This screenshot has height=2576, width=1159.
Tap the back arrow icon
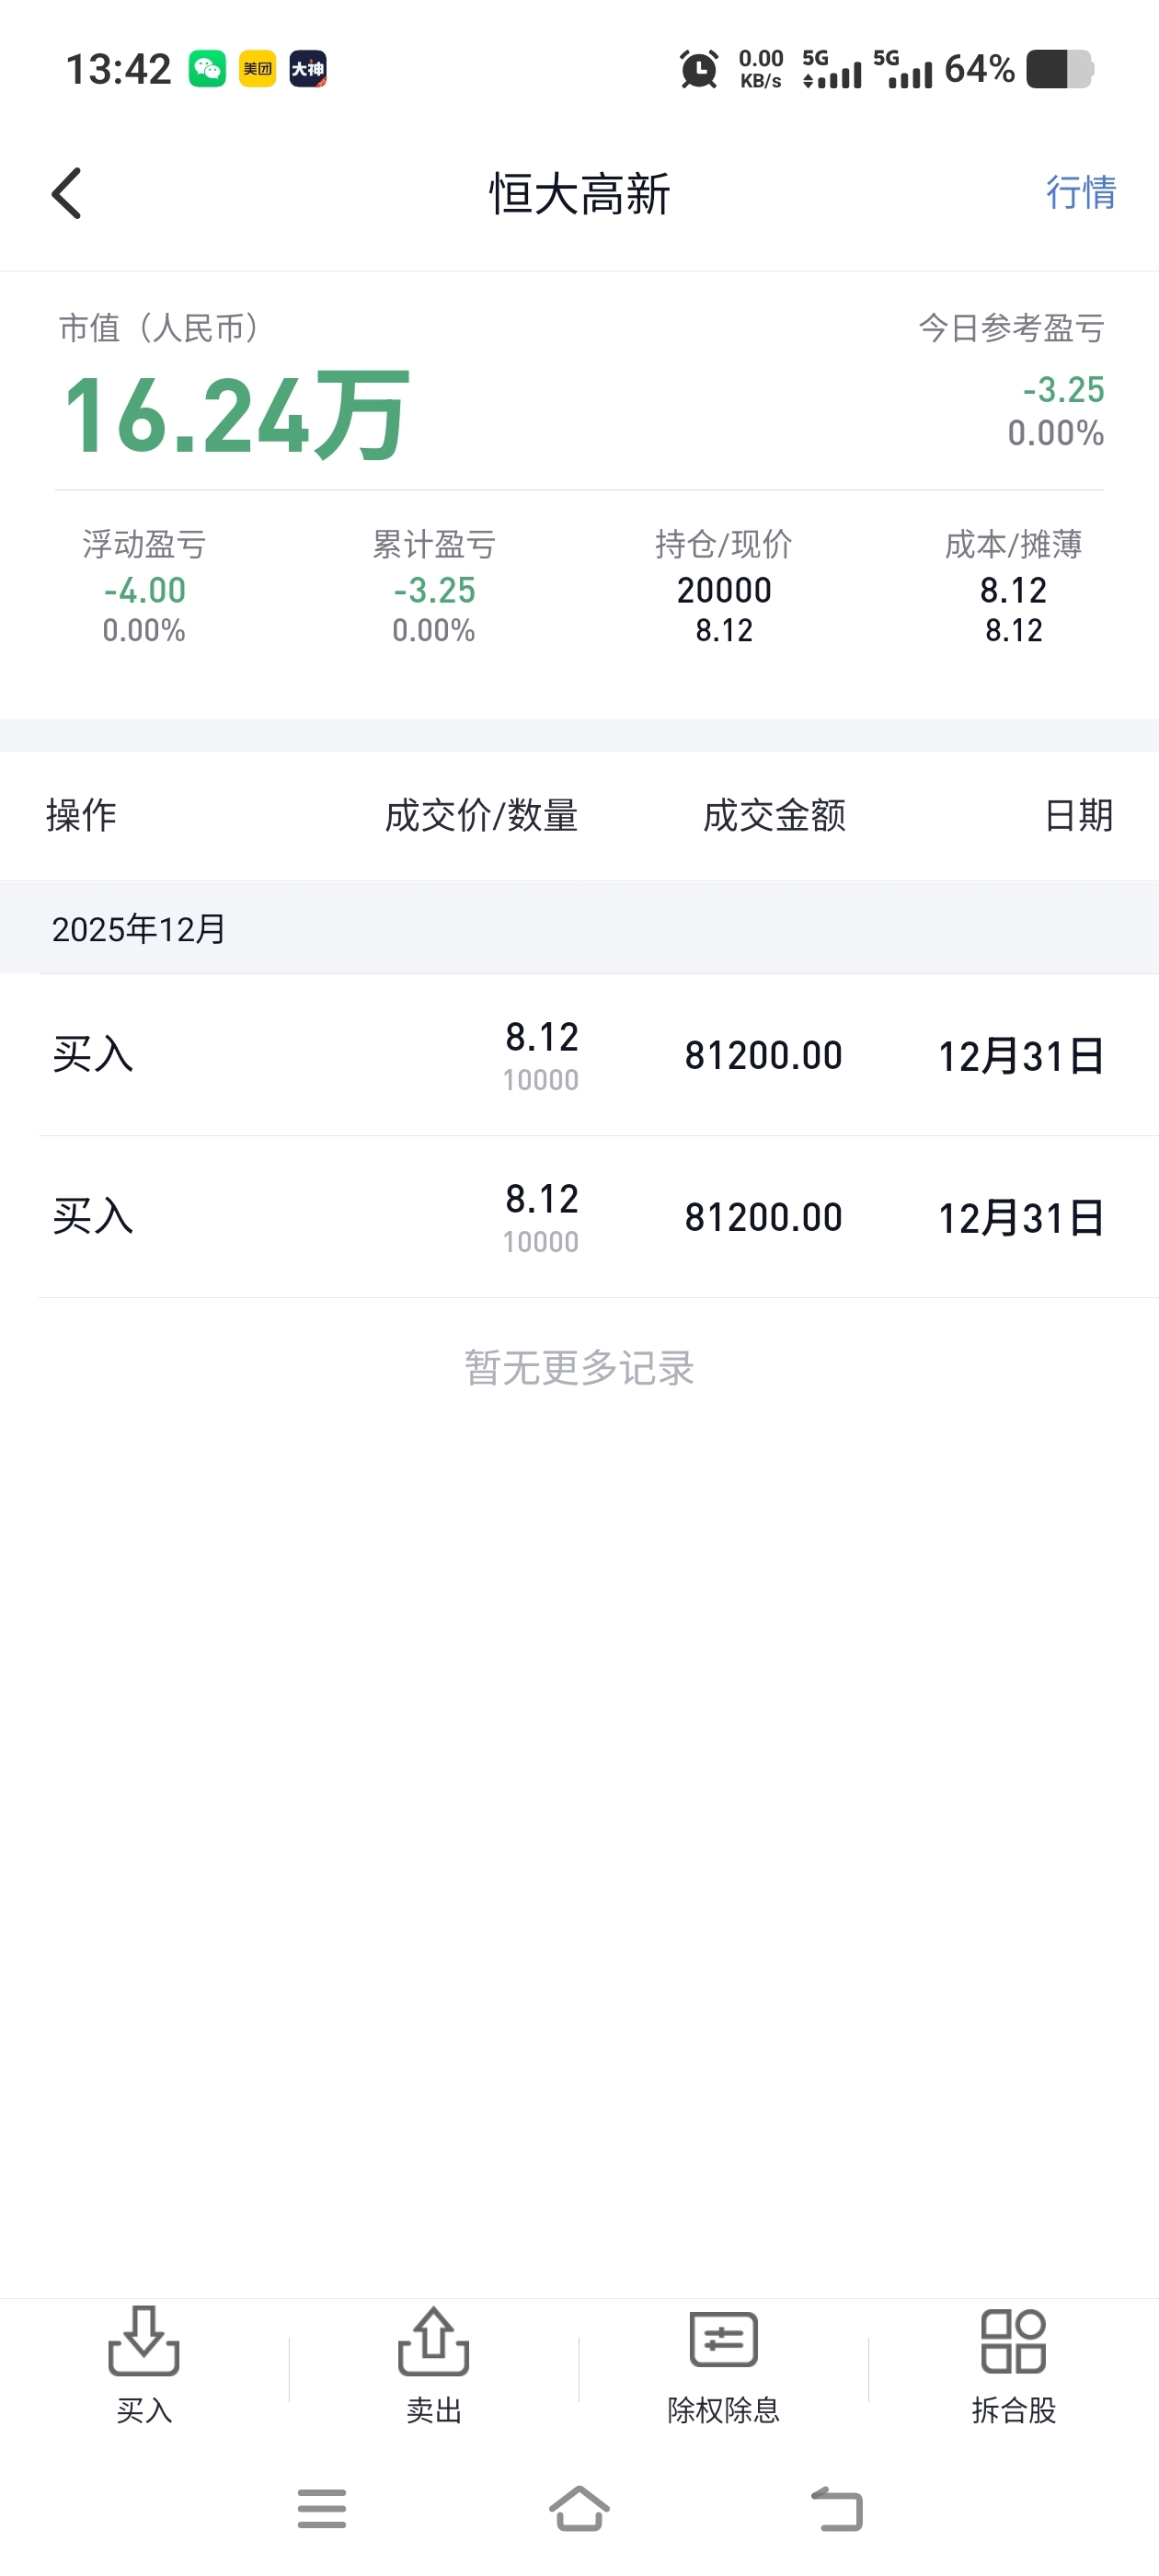67,193
